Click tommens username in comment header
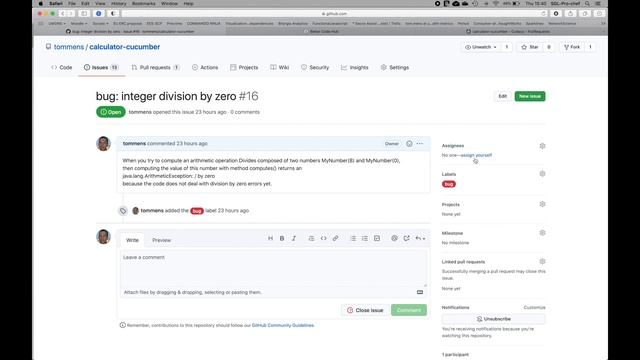Image resolution: width=640 pixels, height=360 pixels. pos(134,144)
